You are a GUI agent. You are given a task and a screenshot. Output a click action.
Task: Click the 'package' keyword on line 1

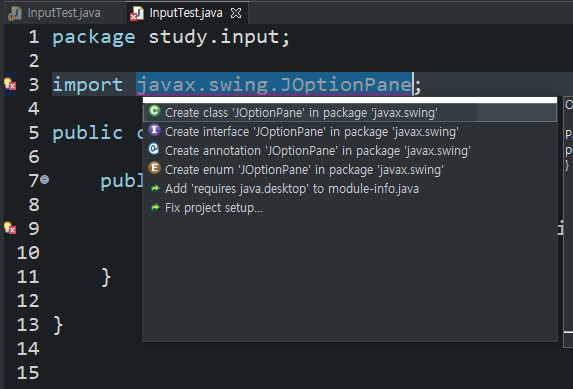[x=94, y=38]
